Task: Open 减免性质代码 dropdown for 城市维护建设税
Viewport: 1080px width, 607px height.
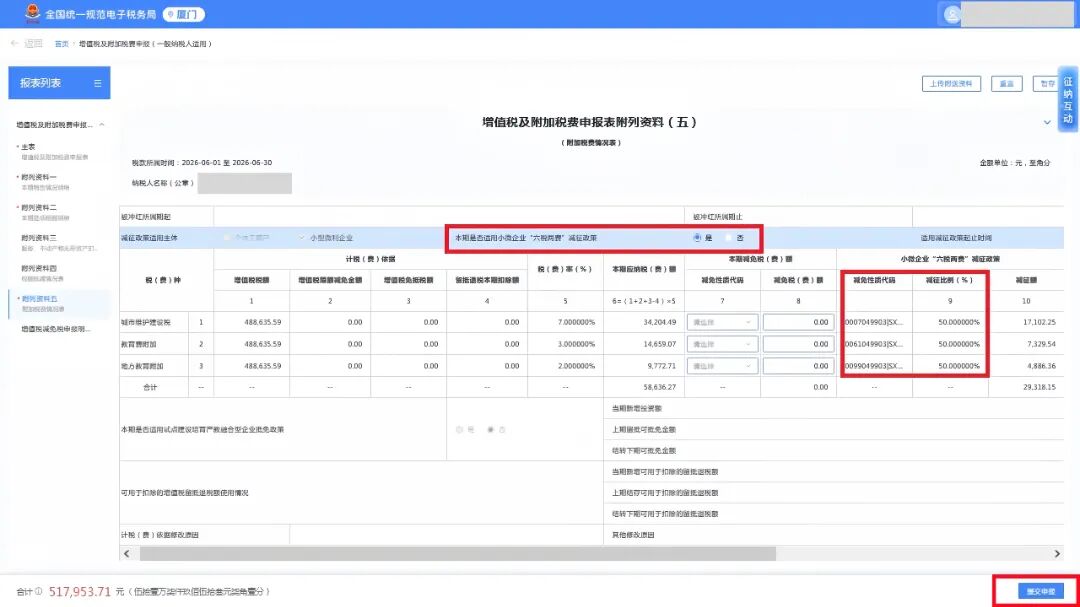Action: [722, 322]
